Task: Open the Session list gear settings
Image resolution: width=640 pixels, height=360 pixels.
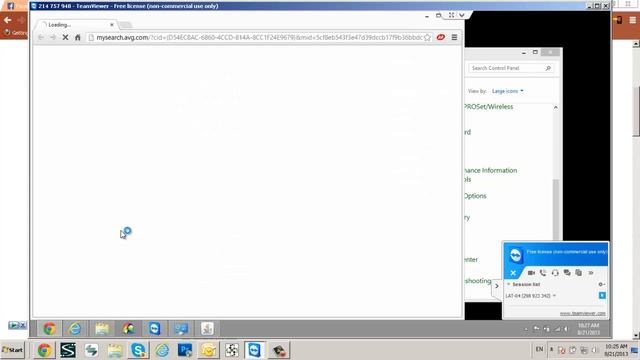Action: 601,284
